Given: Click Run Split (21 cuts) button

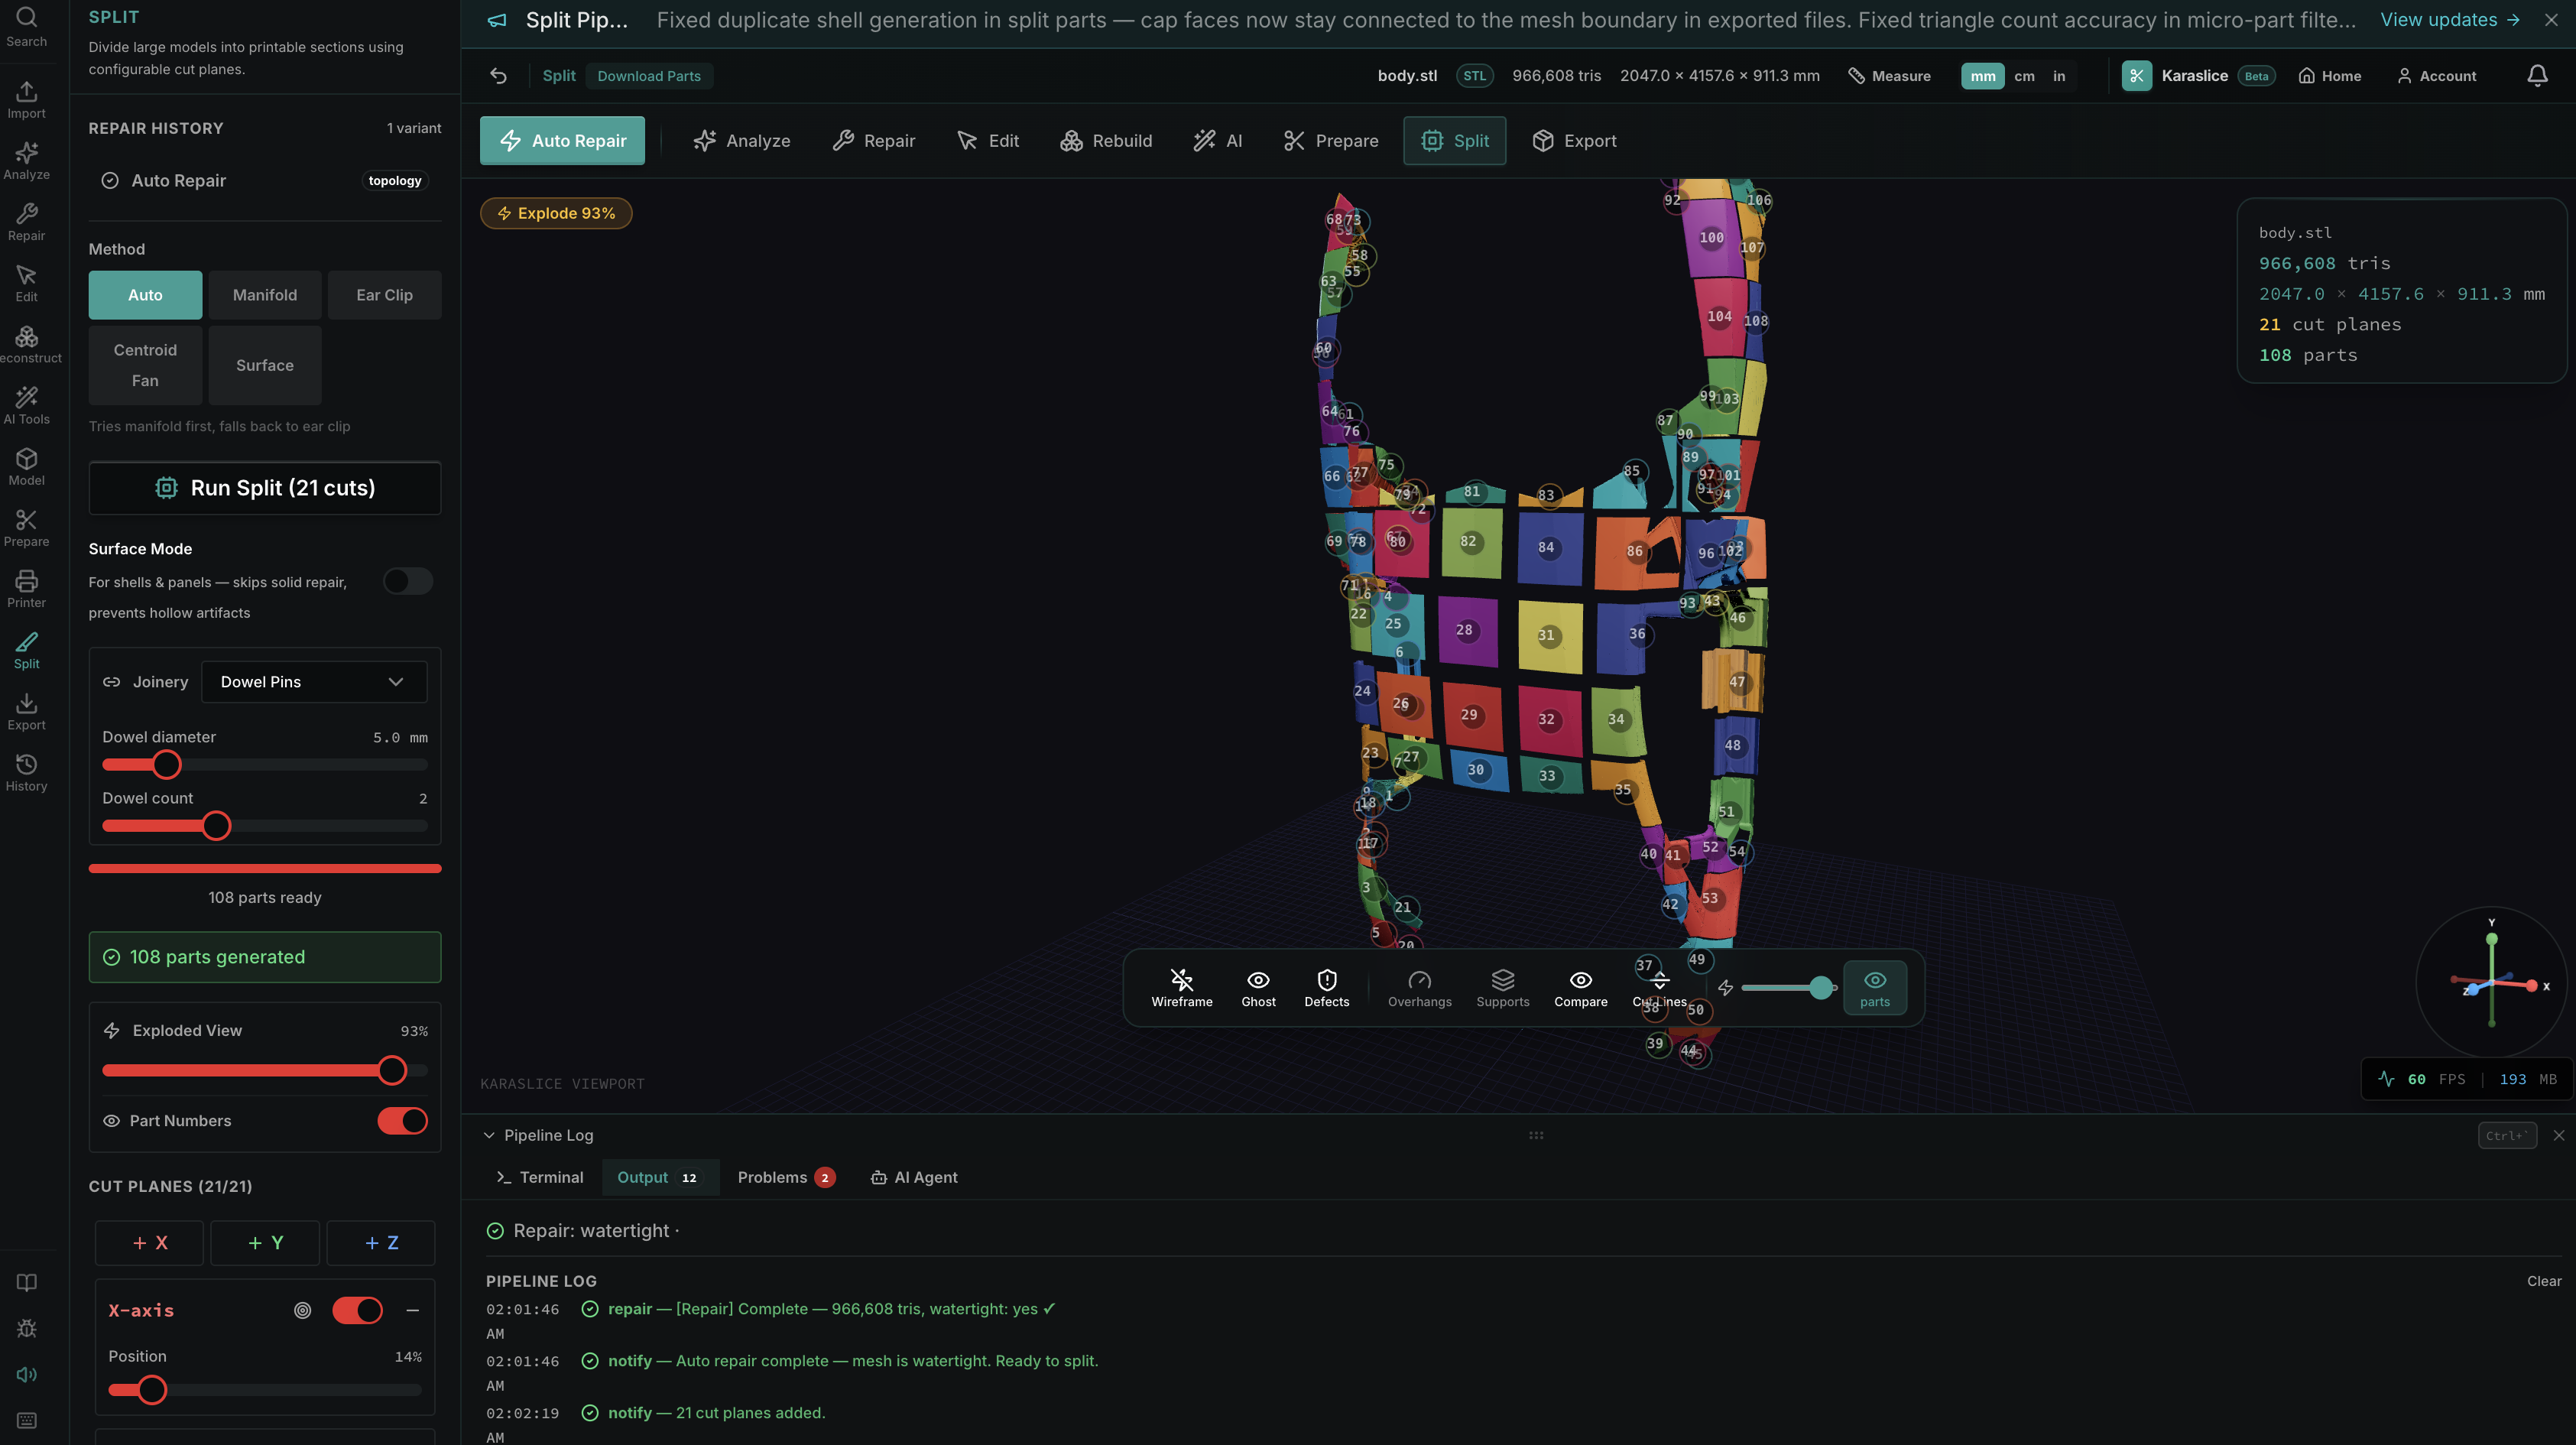Looking at the screenshot, I should tap(264, 488).
